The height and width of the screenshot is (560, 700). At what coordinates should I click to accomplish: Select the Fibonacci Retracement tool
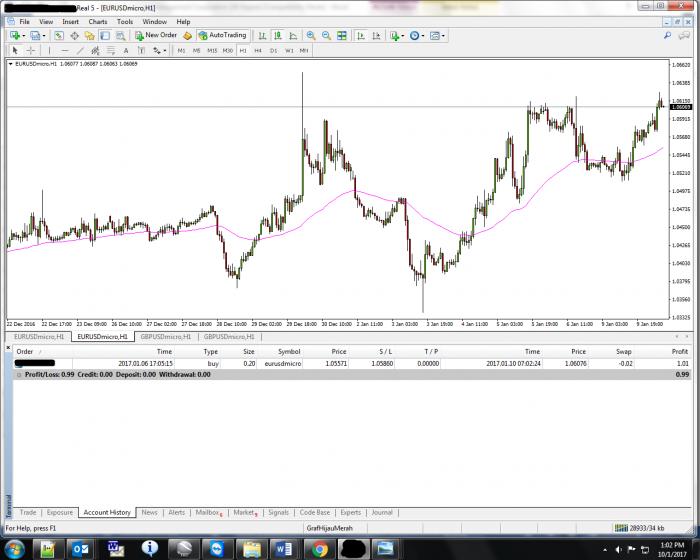pos(111,50)
